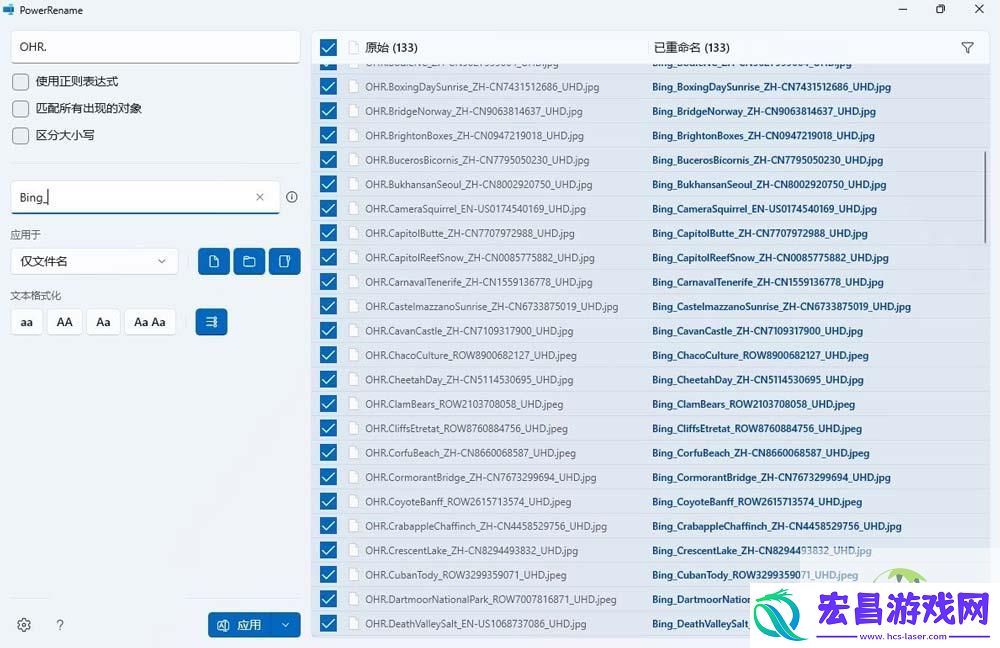The height and width of the screenshot is (648, 1000).
Task: Click the 原始 (133) column header
Action: (391, 48)
